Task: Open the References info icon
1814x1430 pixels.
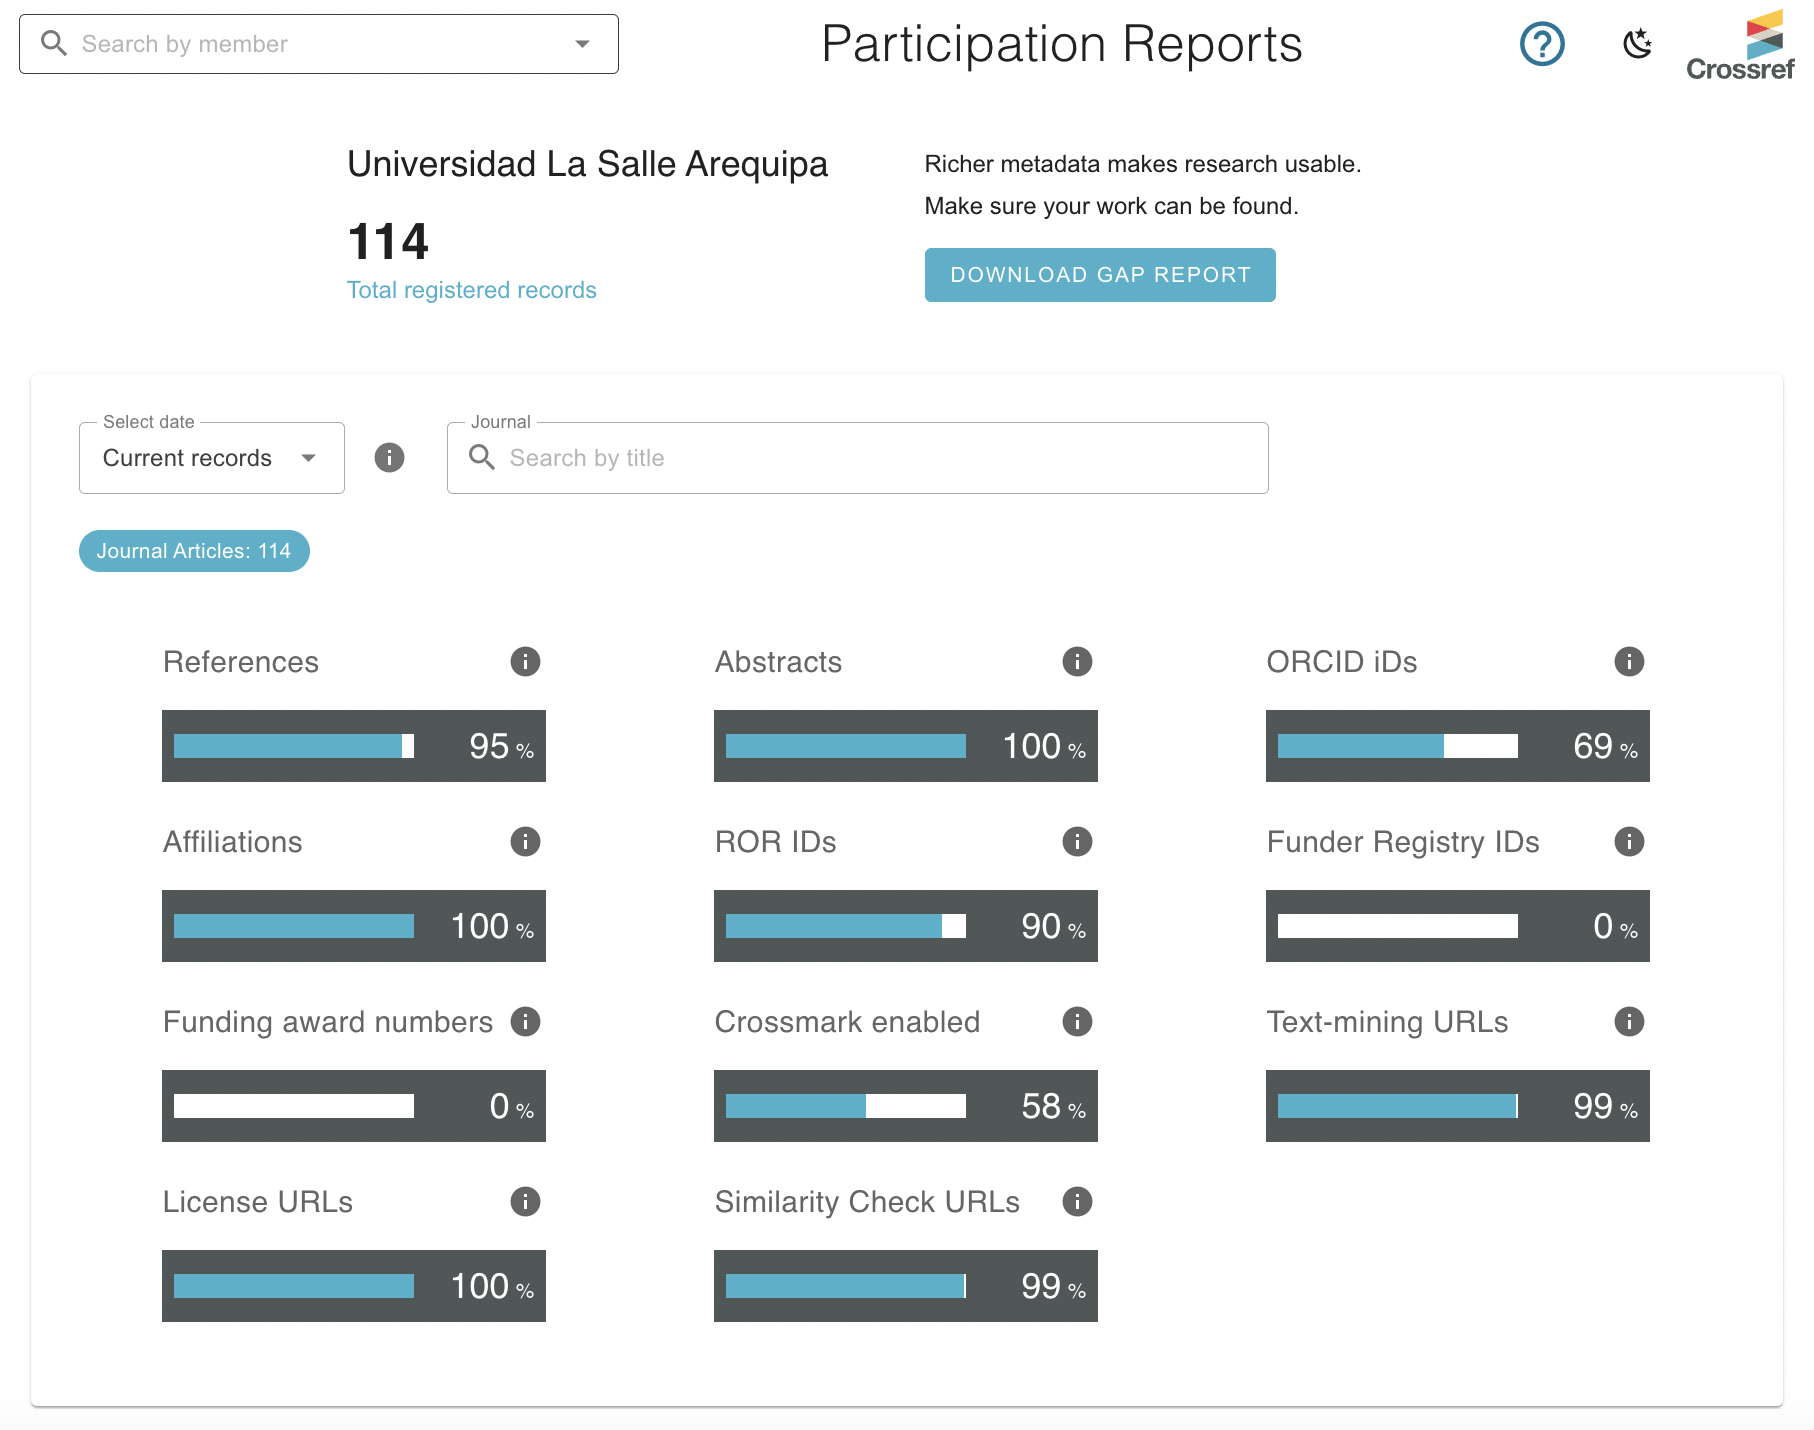Action: point(524,661)
